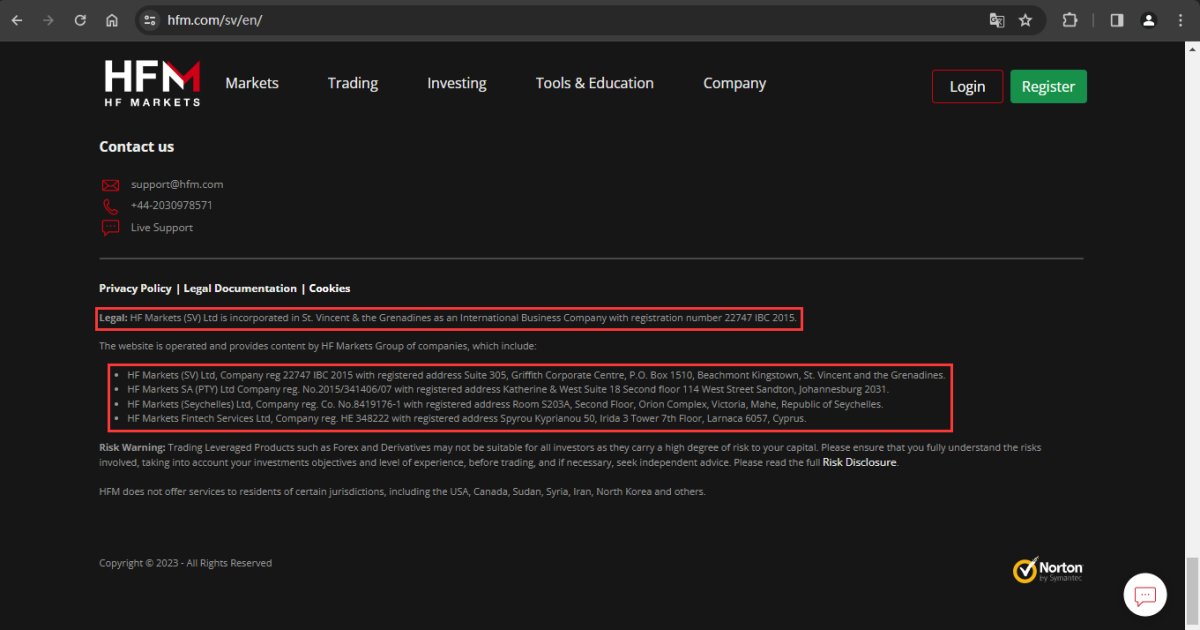Open the Chrome three-dot menu
Image resolution: width=1200 pixels, height=630 pixels.
1181,20
